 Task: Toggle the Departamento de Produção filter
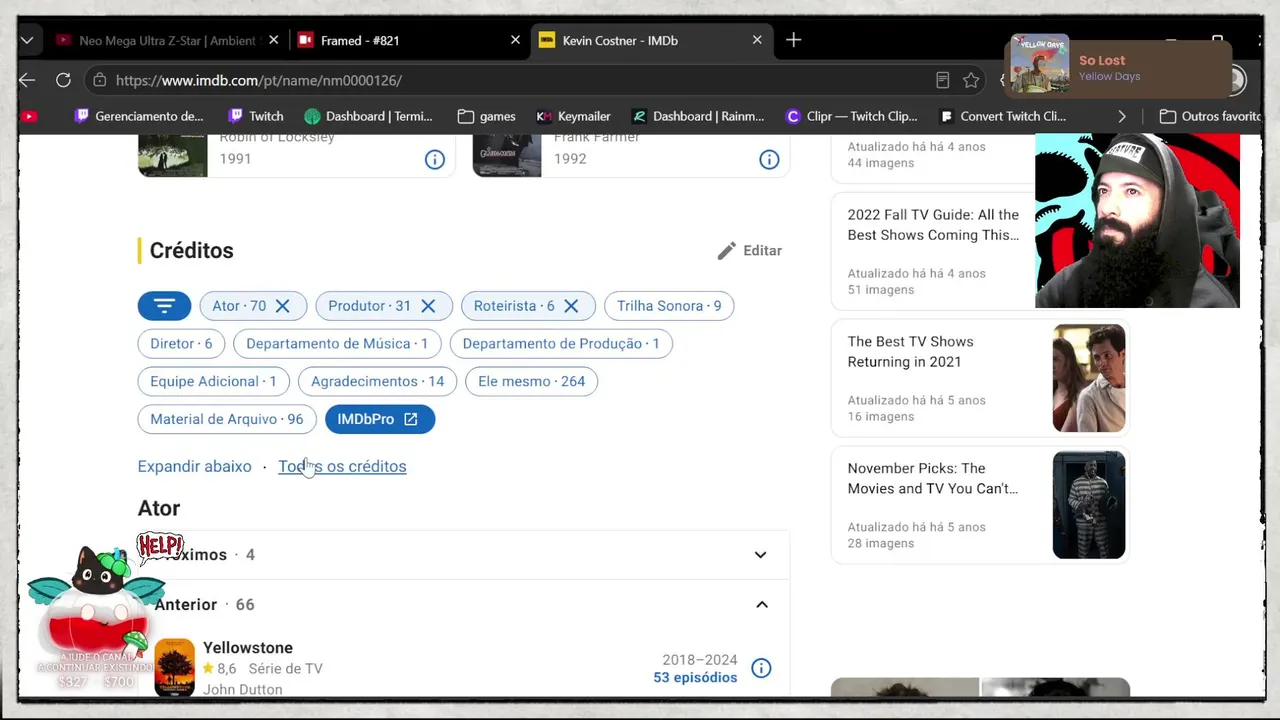(x=561, y=344)
